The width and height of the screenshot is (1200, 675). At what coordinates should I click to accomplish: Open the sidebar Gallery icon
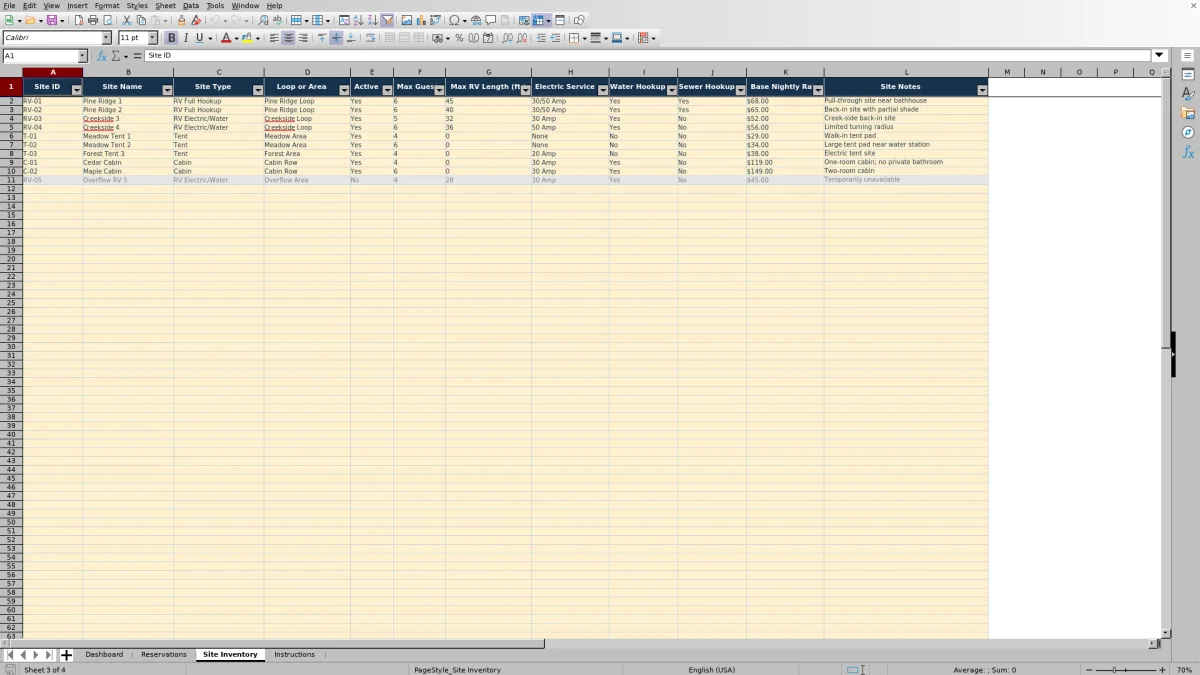pyautogui.click(x=1188, y=113)
